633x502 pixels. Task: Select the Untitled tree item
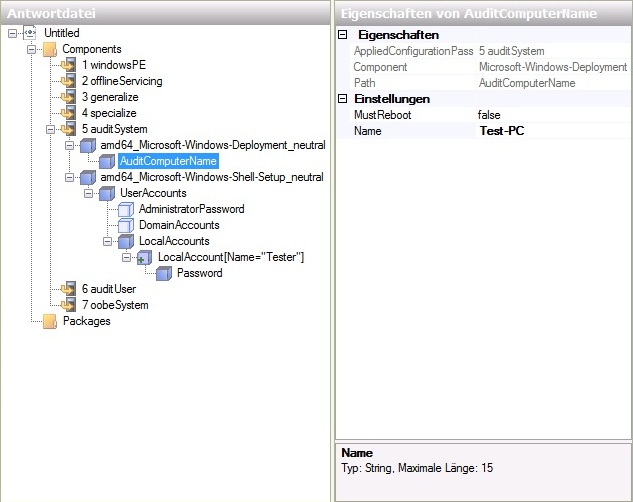(x=62, y=33)
